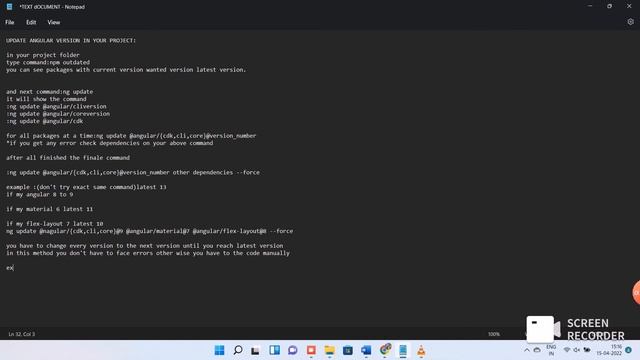640x360 pixels.
Task: Open File Explorer from the taskbar
Action: pos(329,350)
